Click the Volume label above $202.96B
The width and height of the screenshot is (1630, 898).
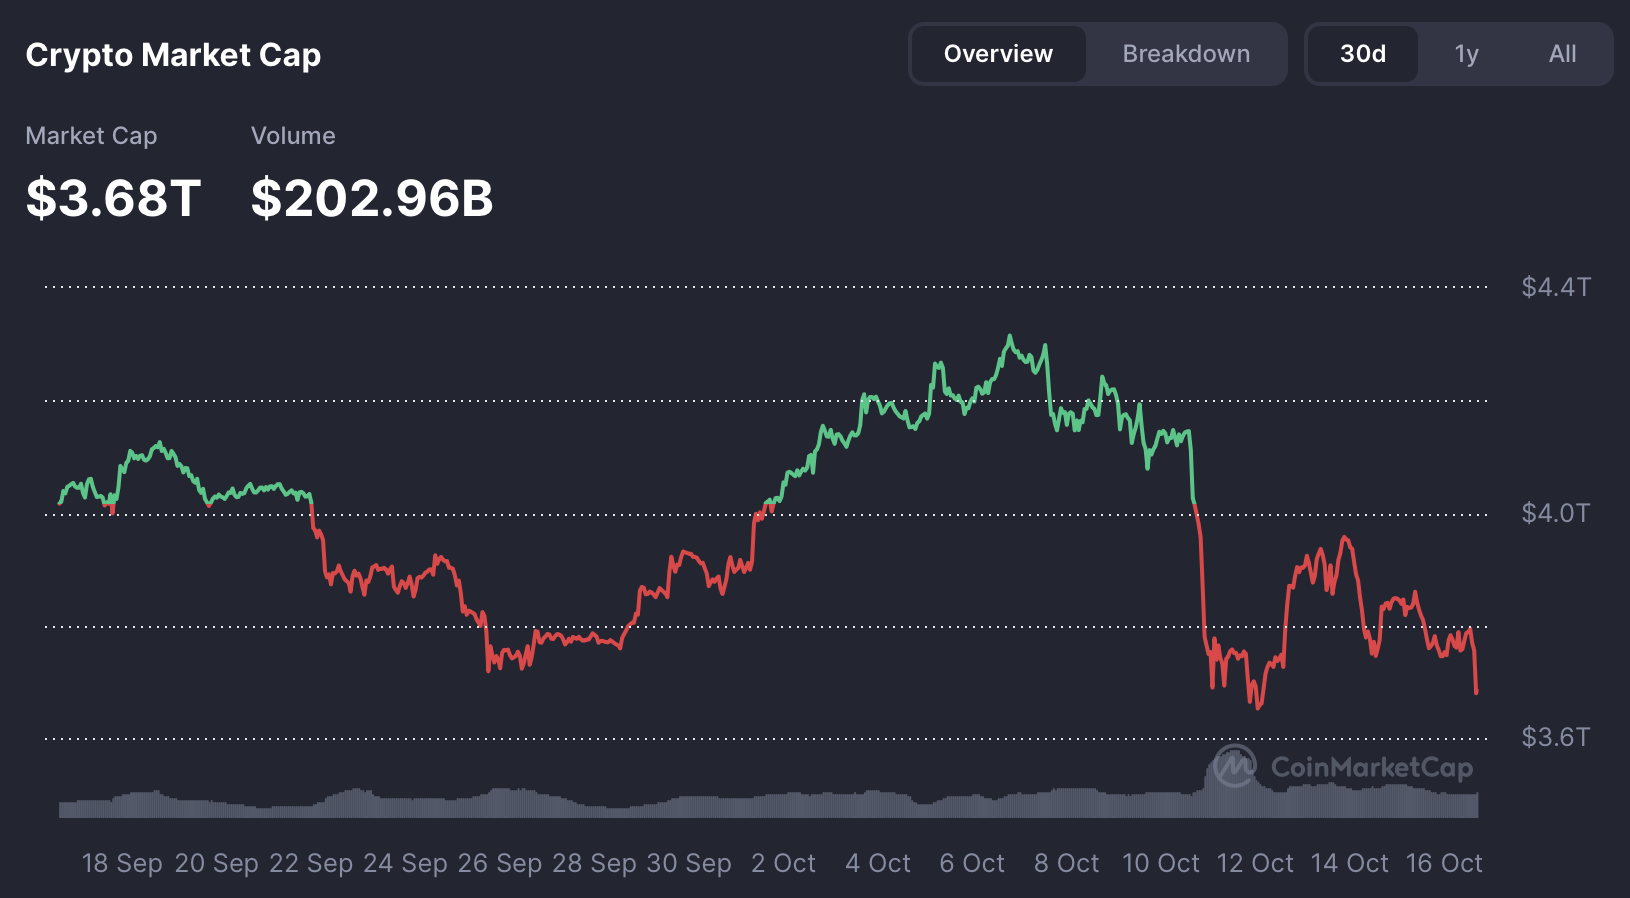click(293, 136)
